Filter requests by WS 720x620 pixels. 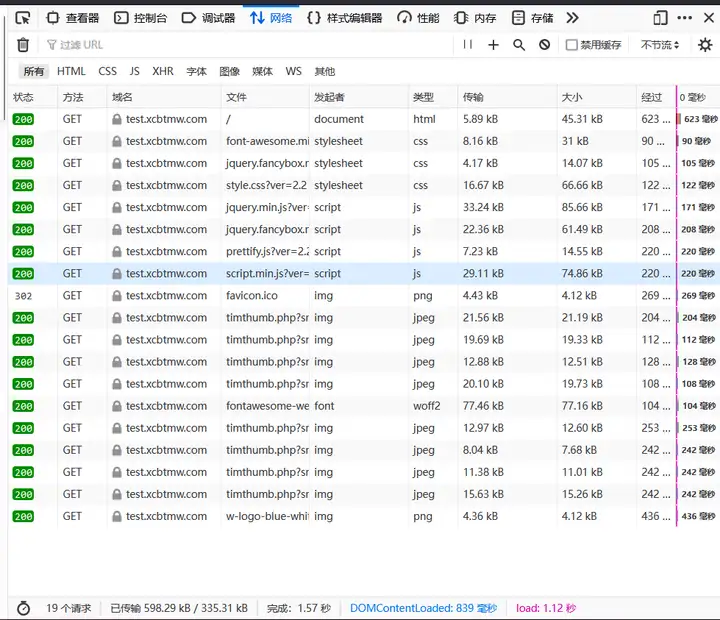tap(293, 71)
